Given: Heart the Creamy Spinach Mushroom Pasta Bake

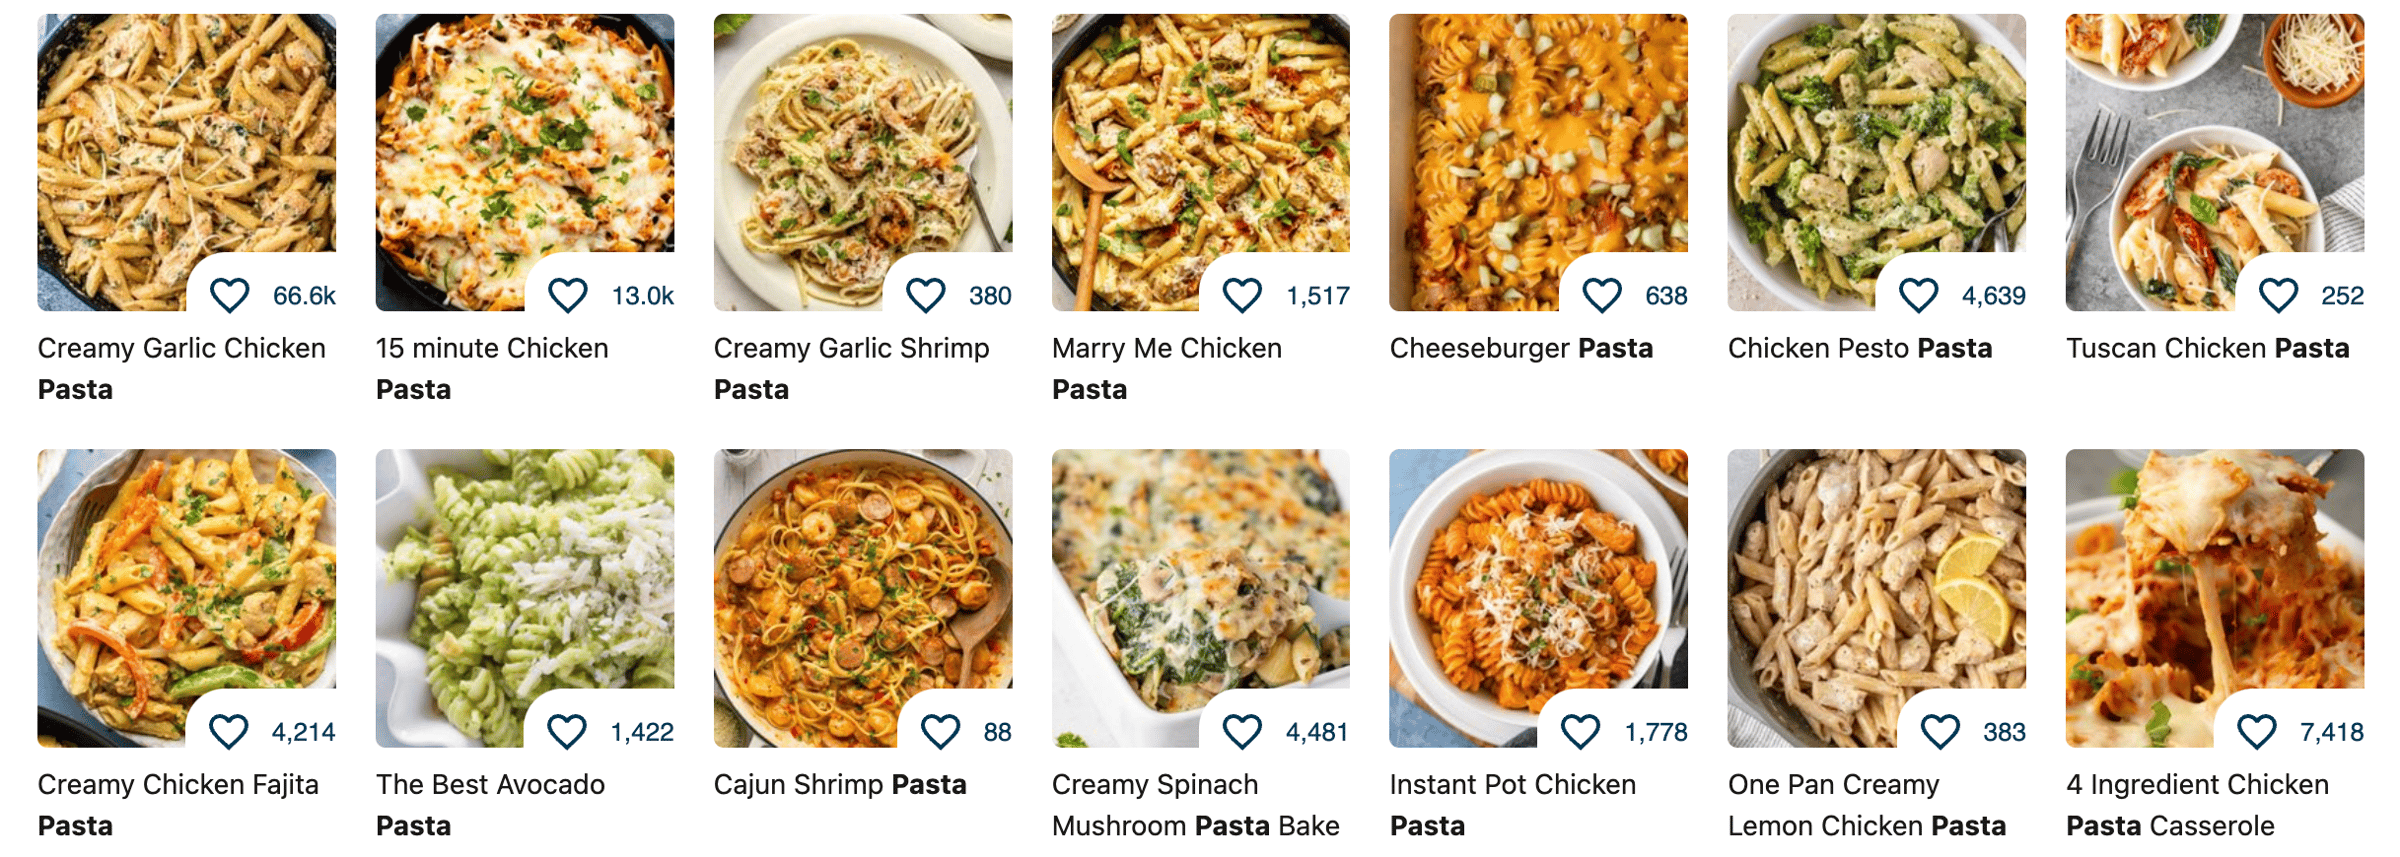Looking at the screenshot, I should click(x=1242, y=731).
